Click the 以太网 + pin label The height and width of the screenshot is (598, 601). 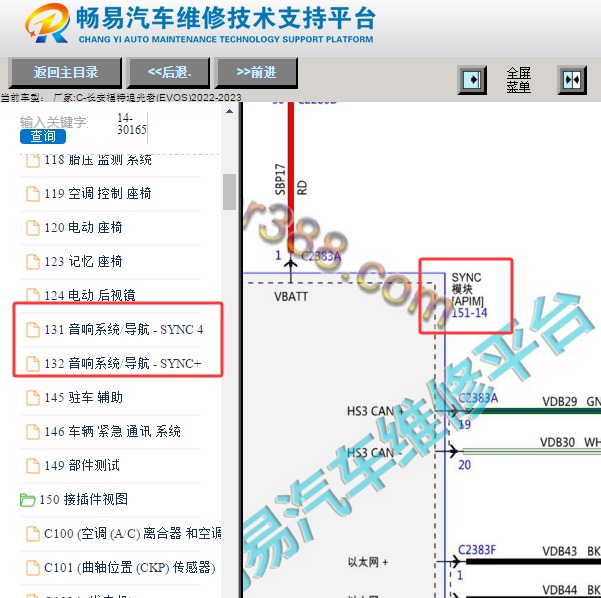coord(368,563)
